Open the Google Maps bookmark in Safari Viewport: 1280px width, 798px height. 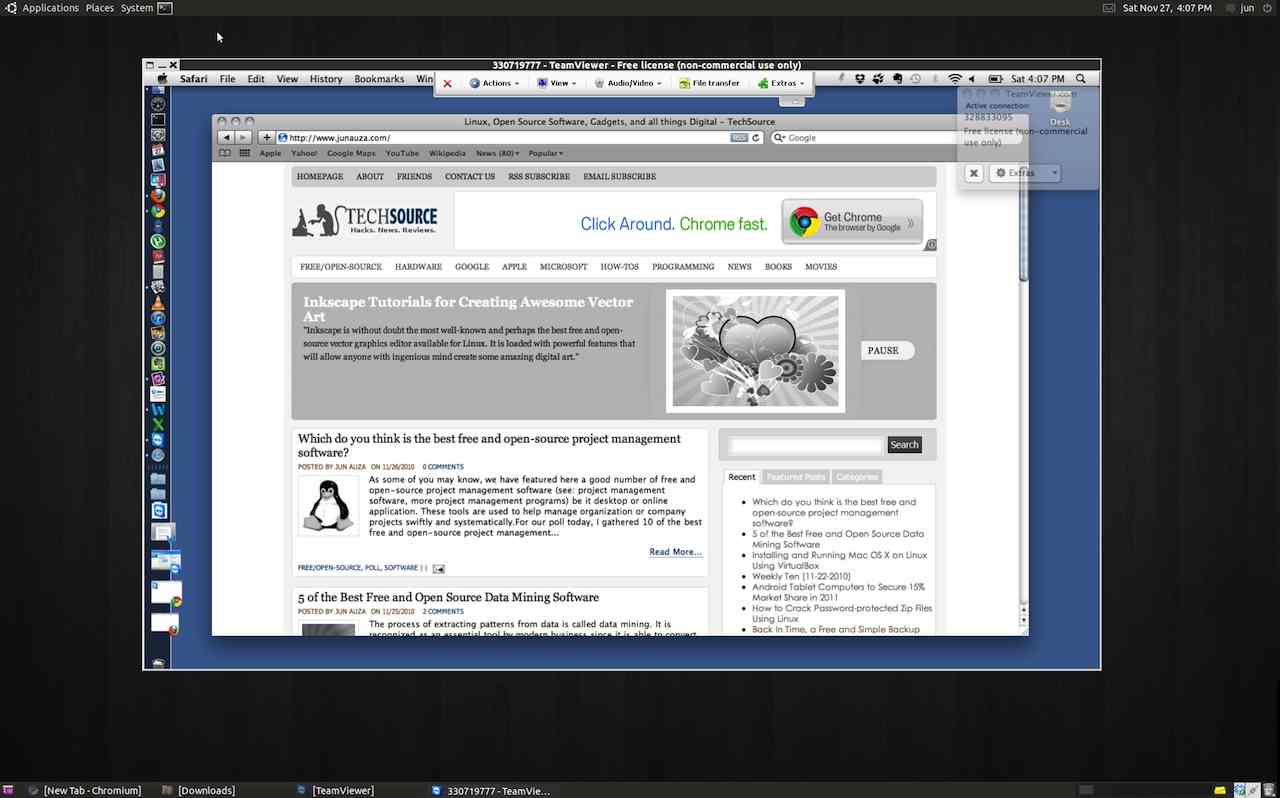tap(351, 153)
